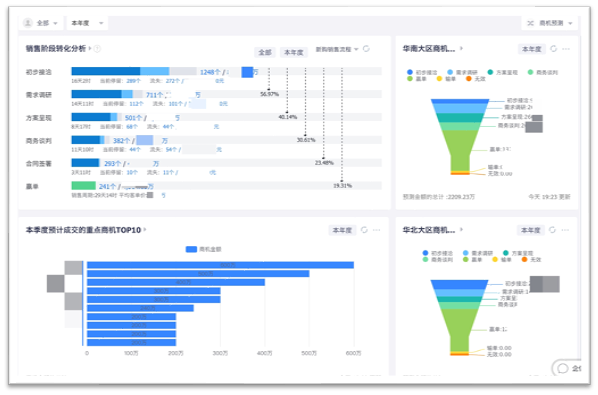
Task: Click the 501个 count in 方案呈现 row
Action: (x=133, y=118)
